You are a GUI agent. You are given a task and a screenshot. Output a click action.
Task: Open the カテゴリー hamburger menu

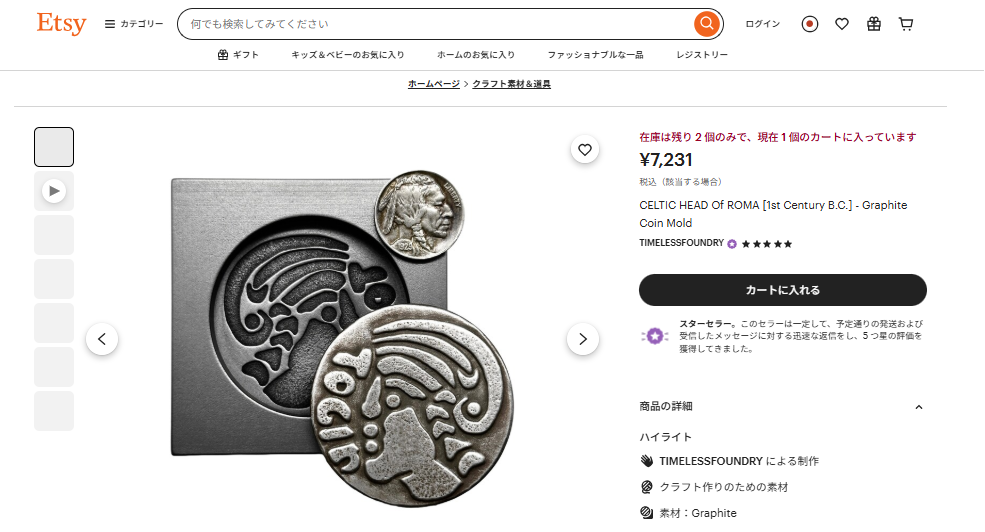pyautogui.click(x=134, y=24)
